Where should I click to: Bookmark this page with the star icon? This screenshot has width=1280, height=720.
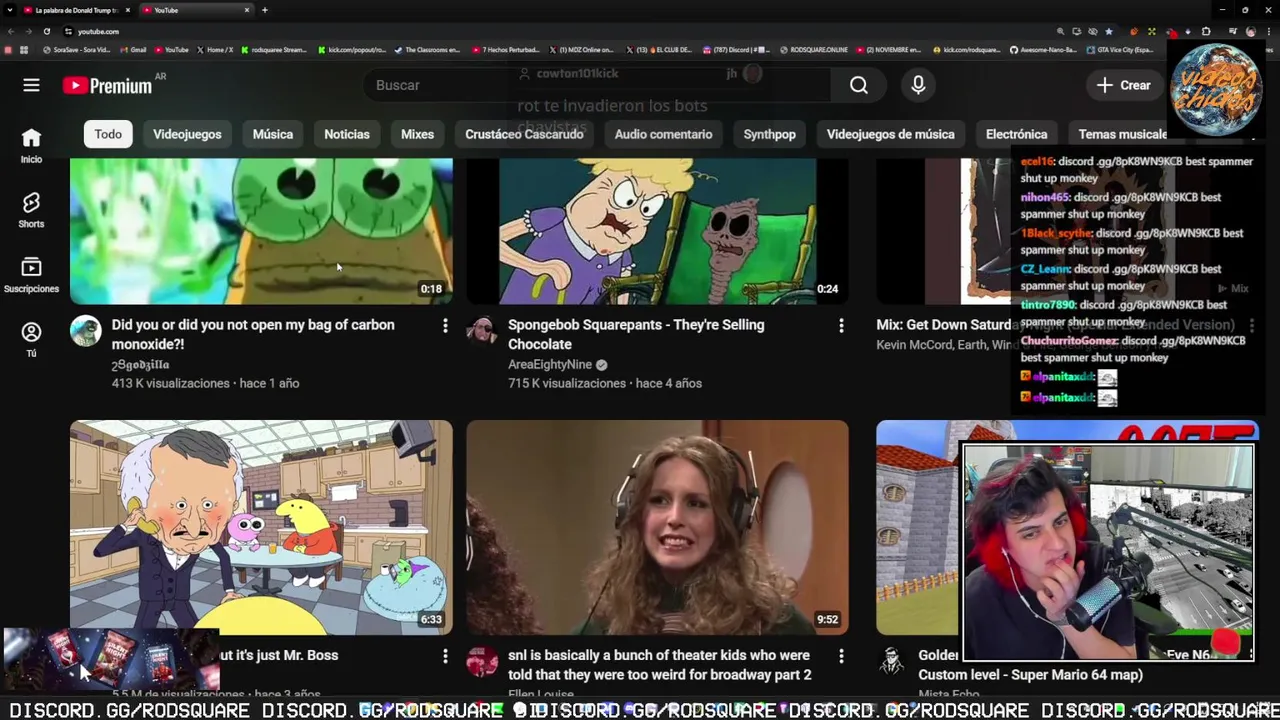[x=1108, y=31]
